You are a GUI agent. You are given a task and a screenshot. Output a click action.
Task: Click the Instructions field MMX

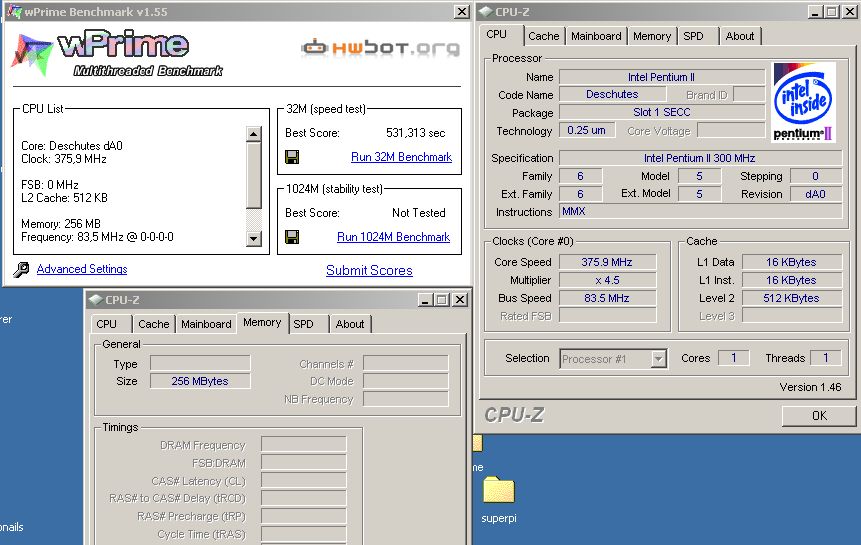click(x=700, y=212)
